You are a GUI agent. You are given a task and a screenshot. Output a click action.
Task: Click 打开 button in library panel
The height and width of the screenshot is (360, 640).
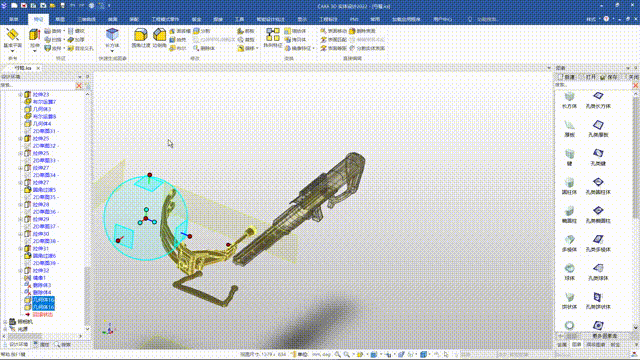[x=587, y=77]
